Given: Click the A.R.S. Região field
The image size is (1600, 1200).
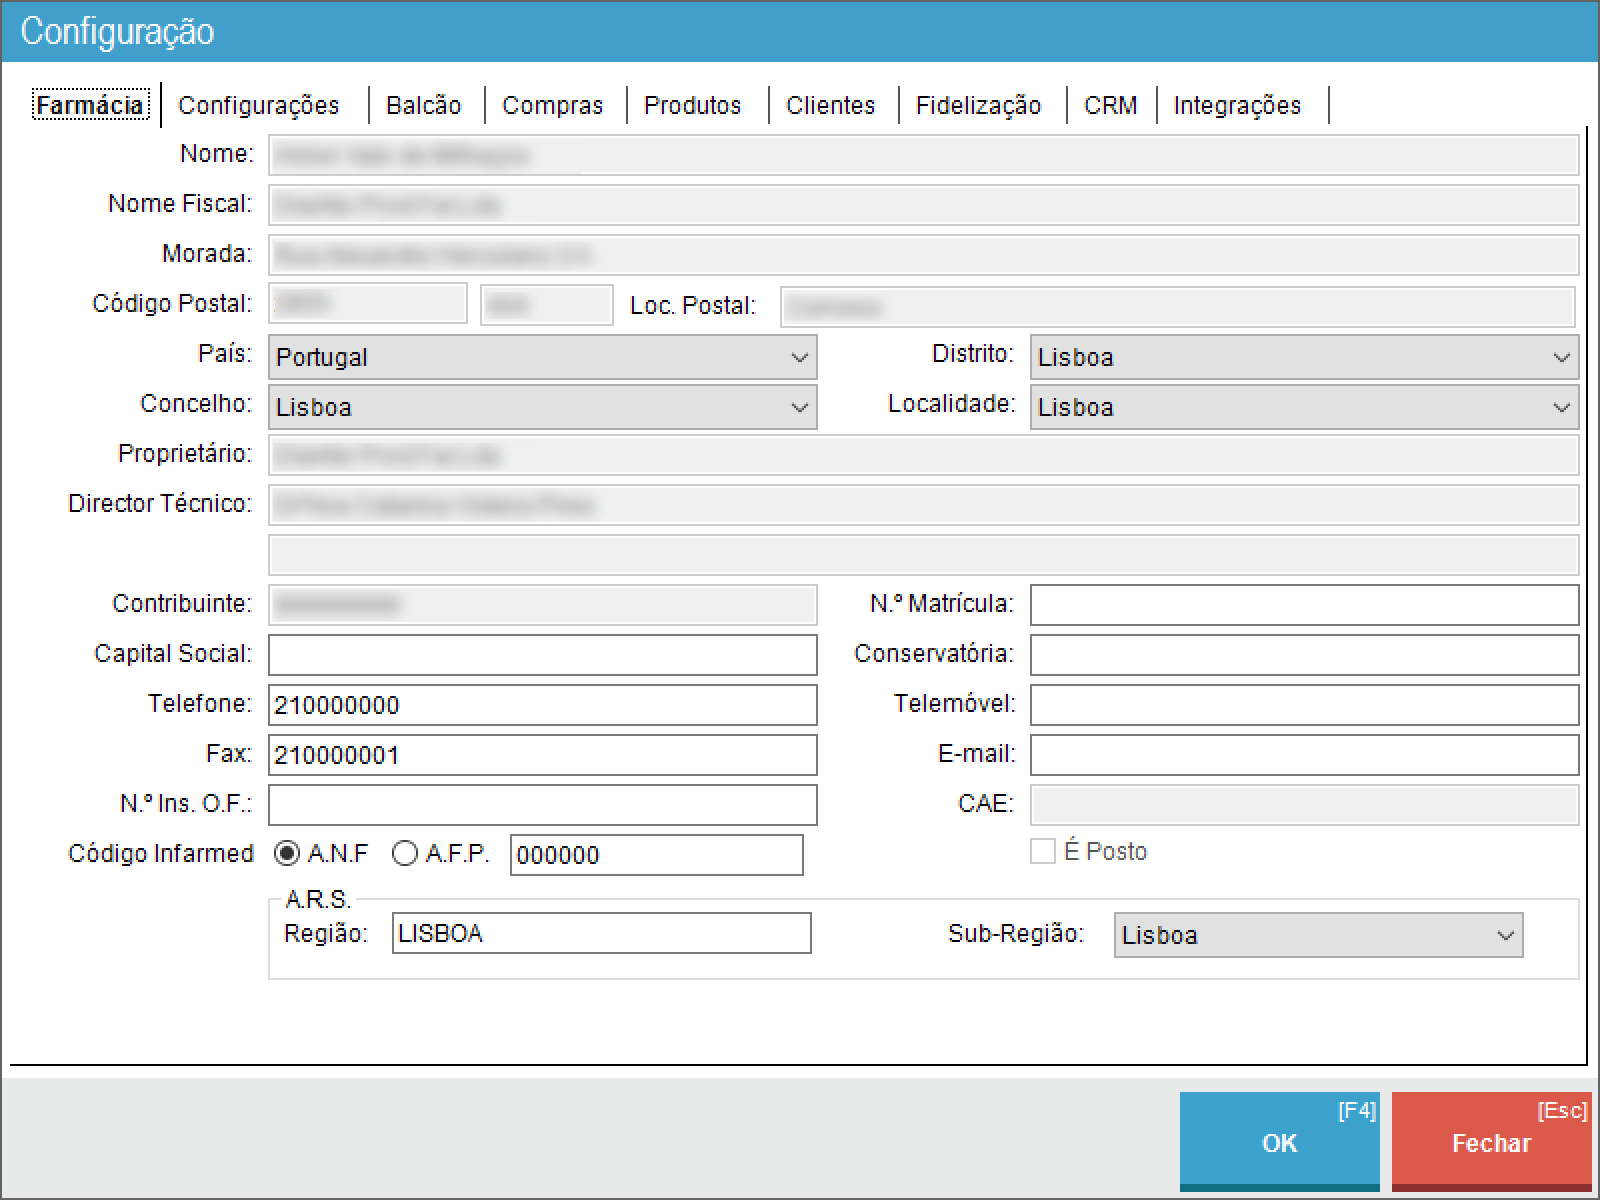Looking at the screenshot, I should click(x=601, y=933).
